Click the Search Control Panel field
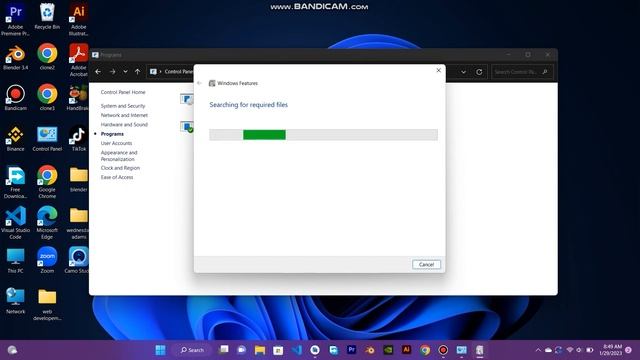This screenshot has width=640, height=360. (x=522, y=72)
